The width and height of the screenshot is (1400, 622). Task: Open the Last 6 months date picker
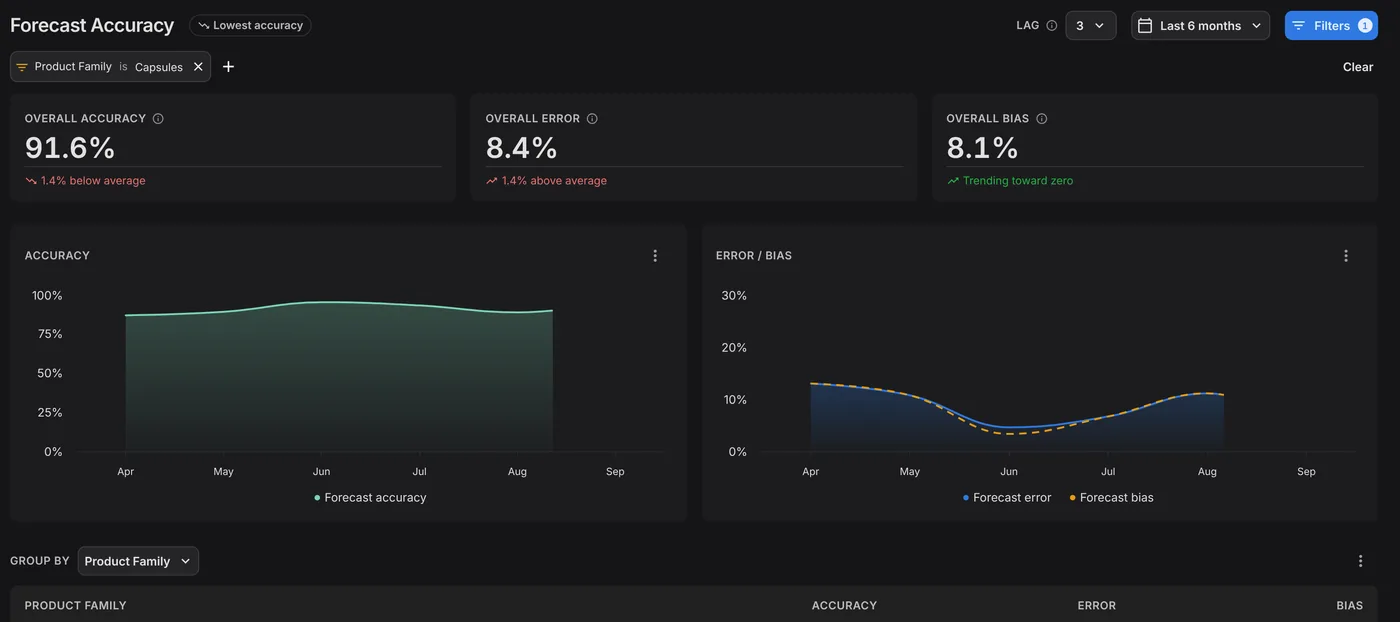click(x=1200, y=26)
